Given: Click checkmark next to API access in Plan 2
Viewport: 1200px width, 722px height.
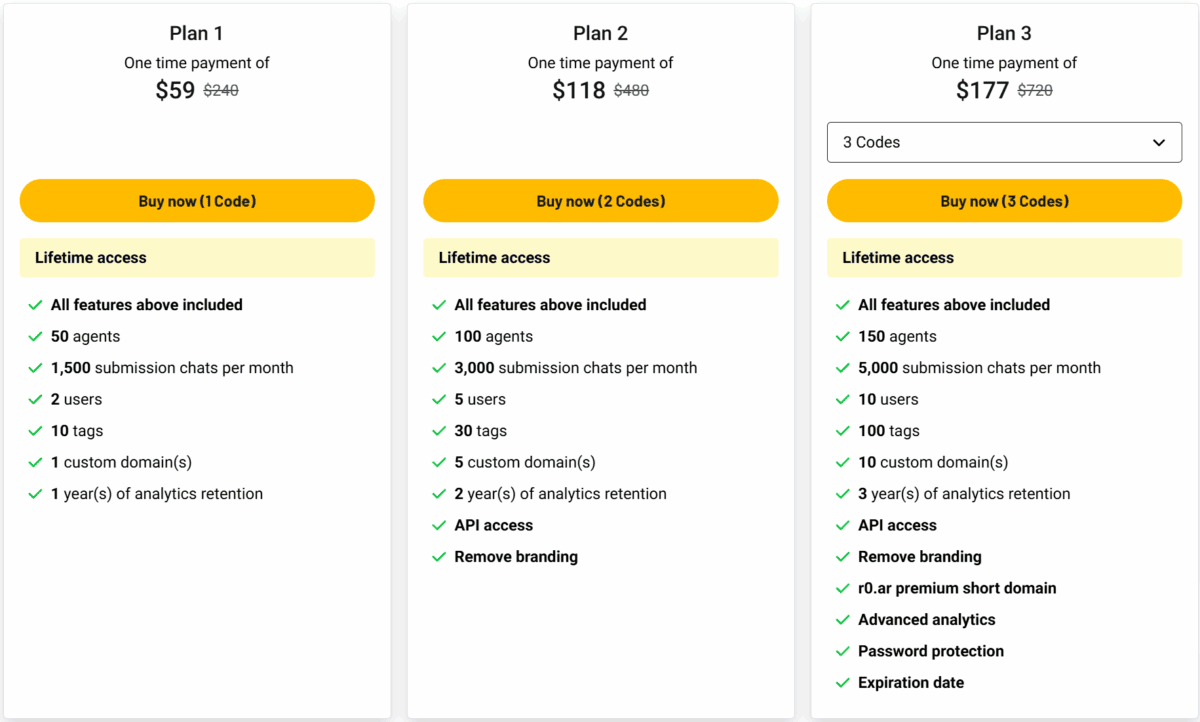Looking at the screenshot, I should coord(439,526).
